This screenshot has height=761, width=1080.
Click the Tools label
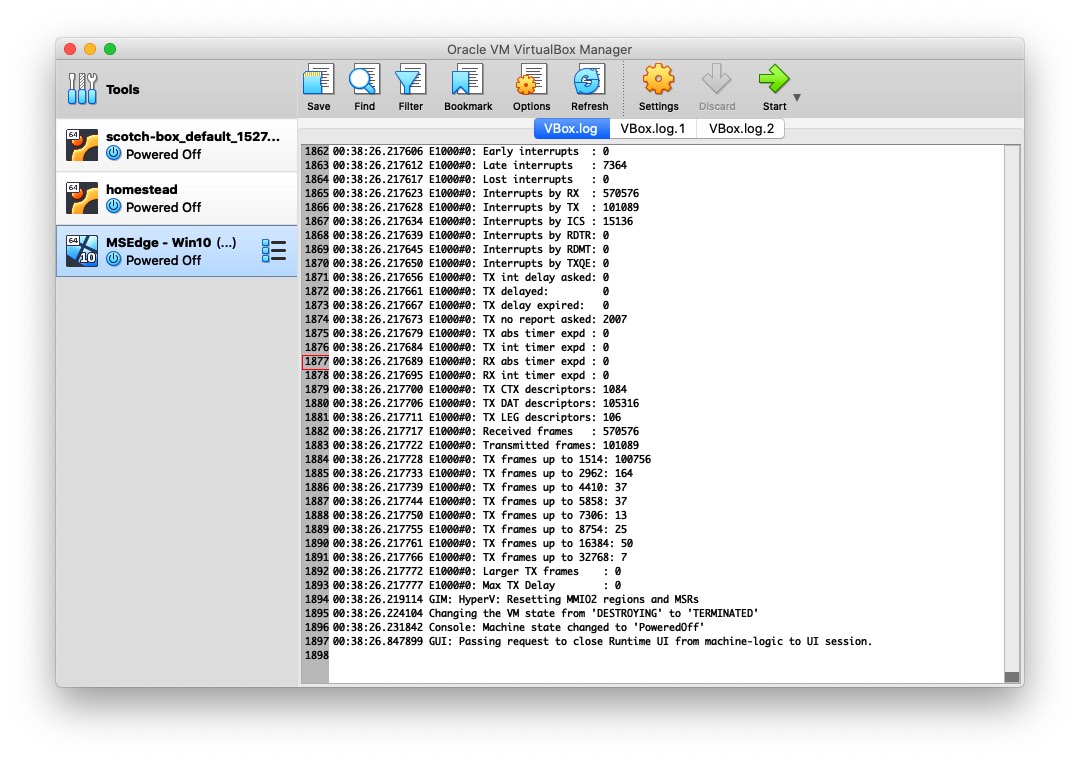point(123,90)
